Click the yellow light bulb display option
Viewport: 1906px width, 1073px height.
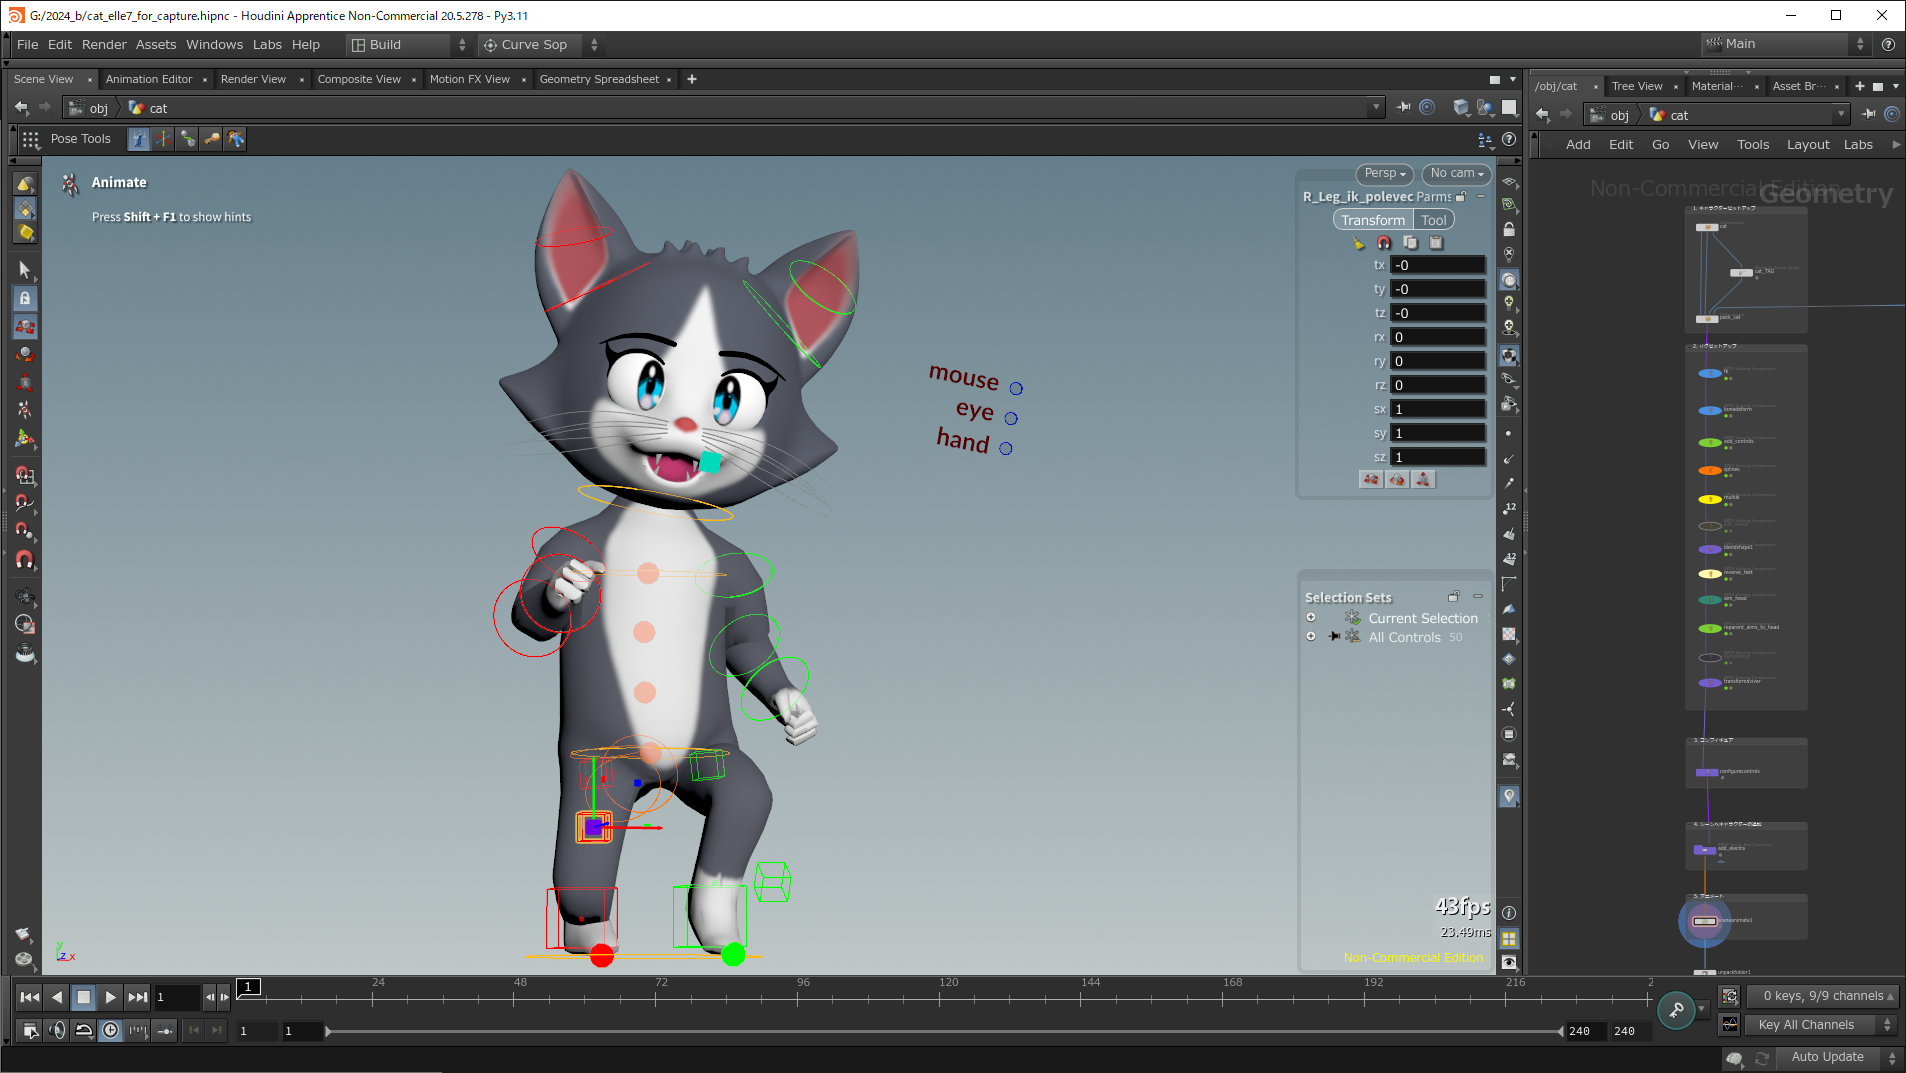(x=1509, y=303)
